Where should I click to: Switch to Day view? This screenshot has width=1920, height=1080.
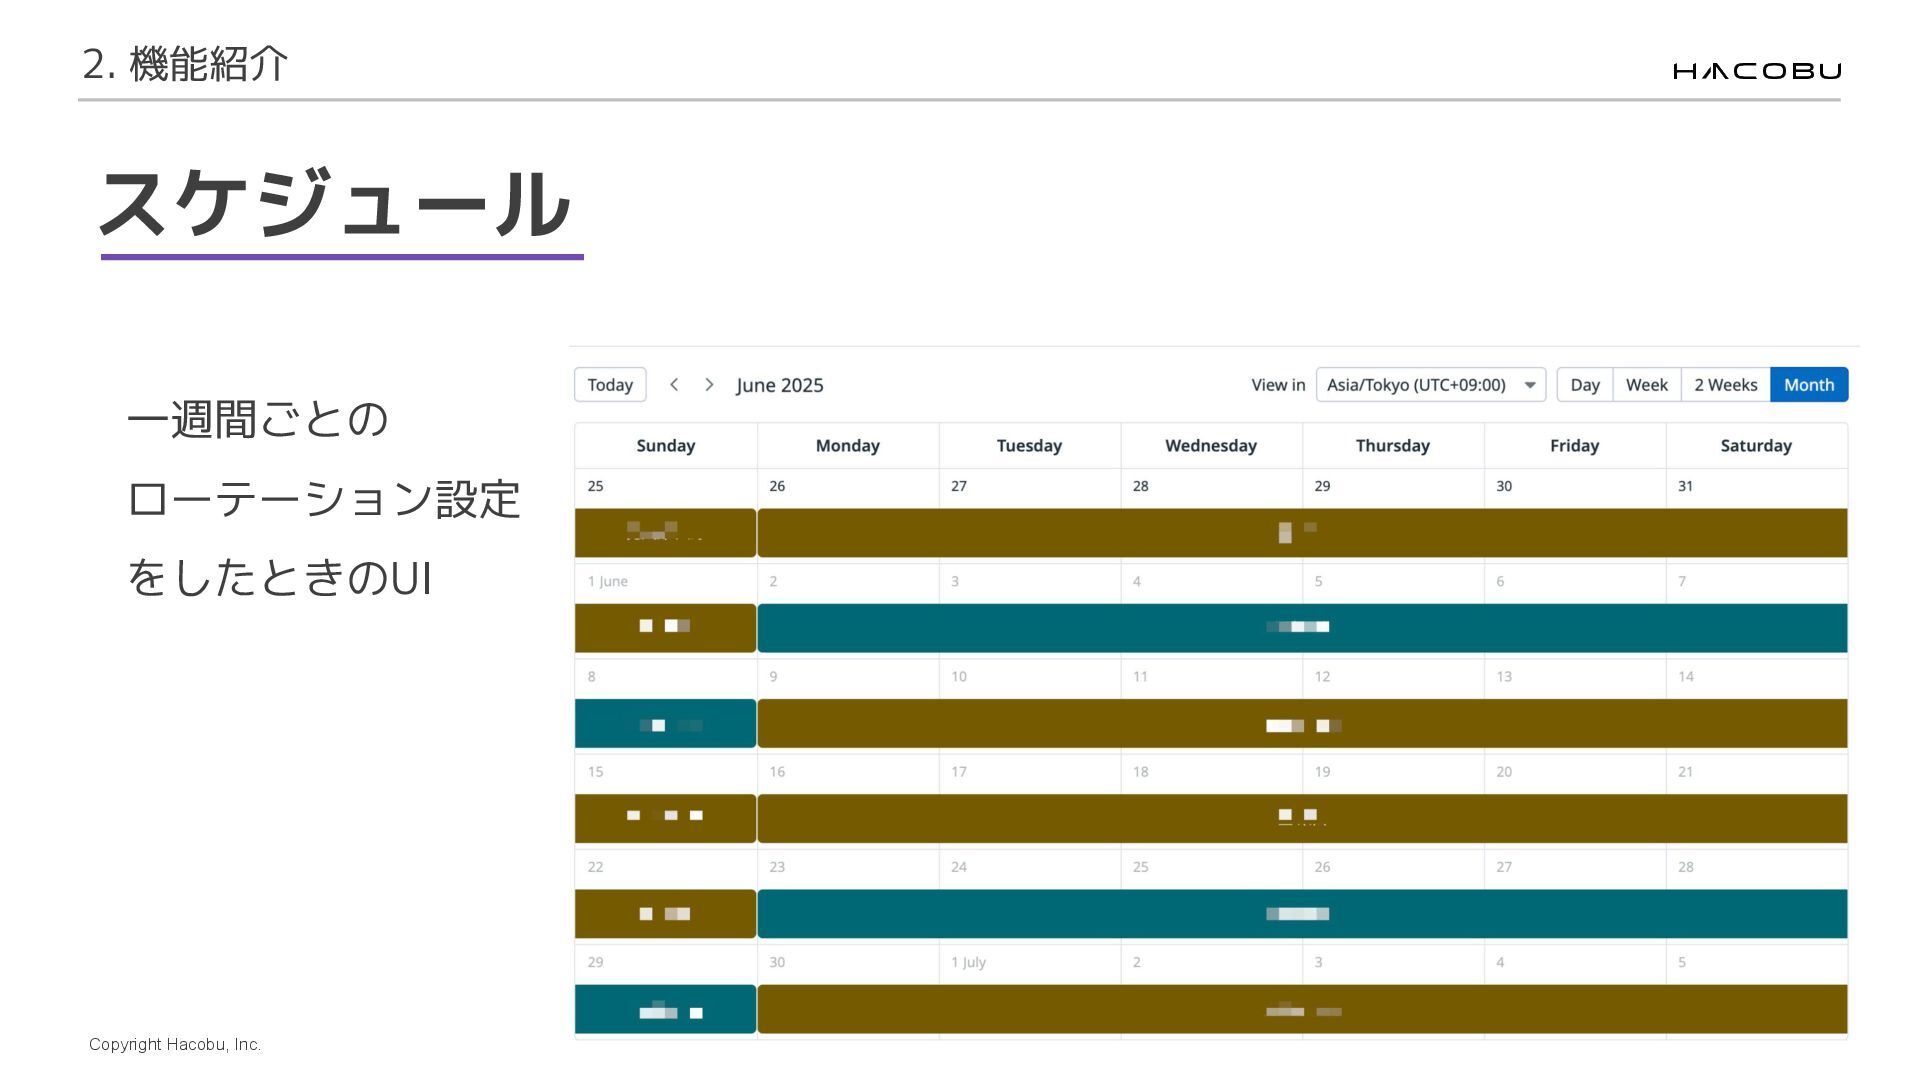point(1584,385)
